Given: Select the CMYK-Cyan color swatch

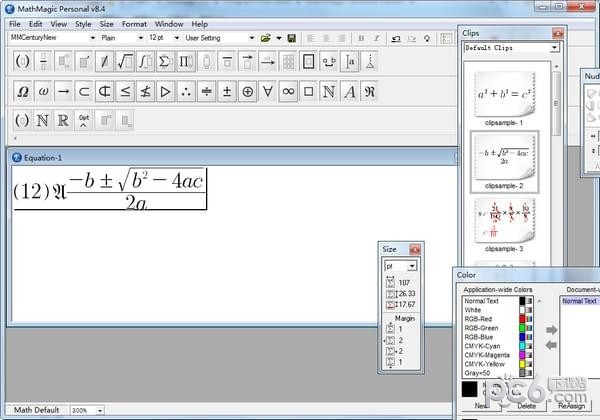Looking at the screenshot, I should [x=522, y=346].
